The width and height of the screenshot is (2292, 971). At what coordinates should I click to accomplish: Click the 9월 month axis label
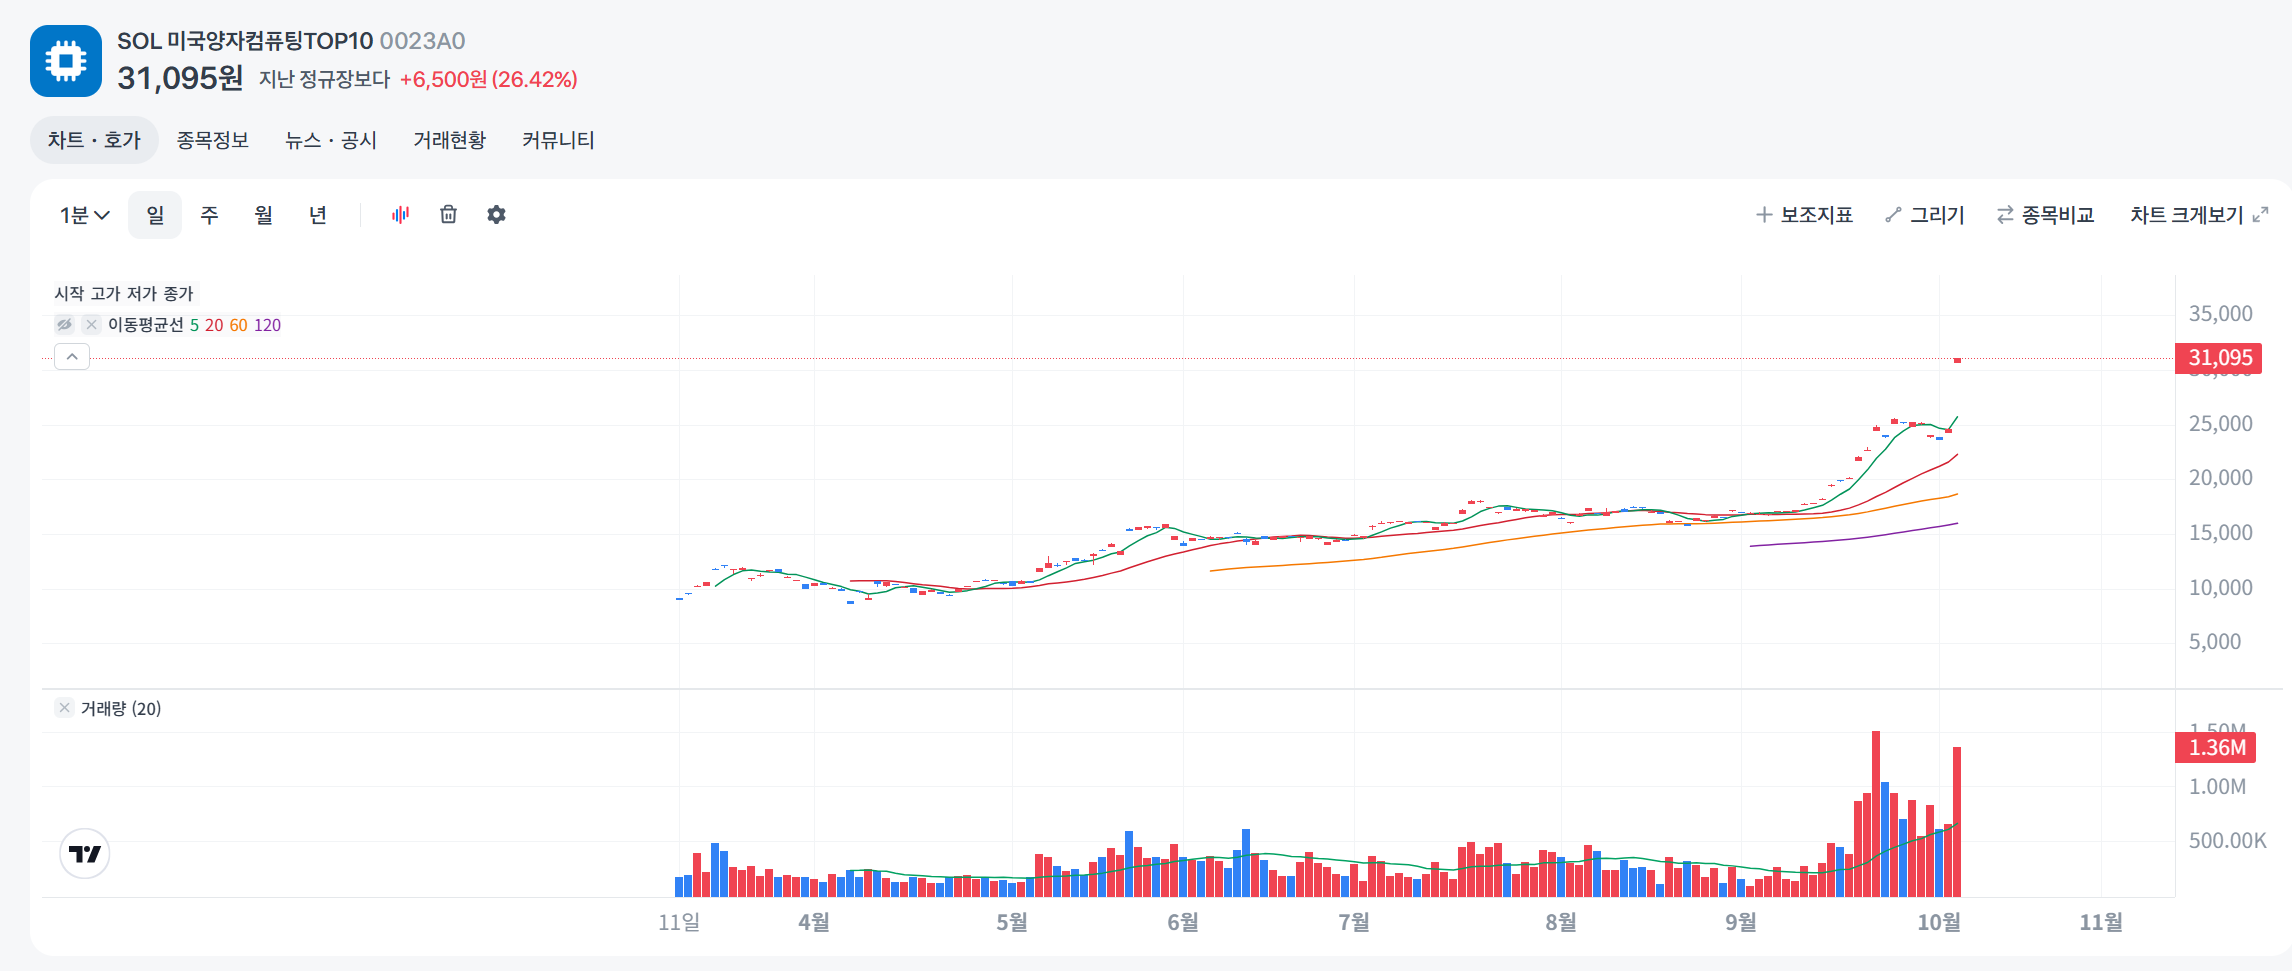pos(1741,922)
